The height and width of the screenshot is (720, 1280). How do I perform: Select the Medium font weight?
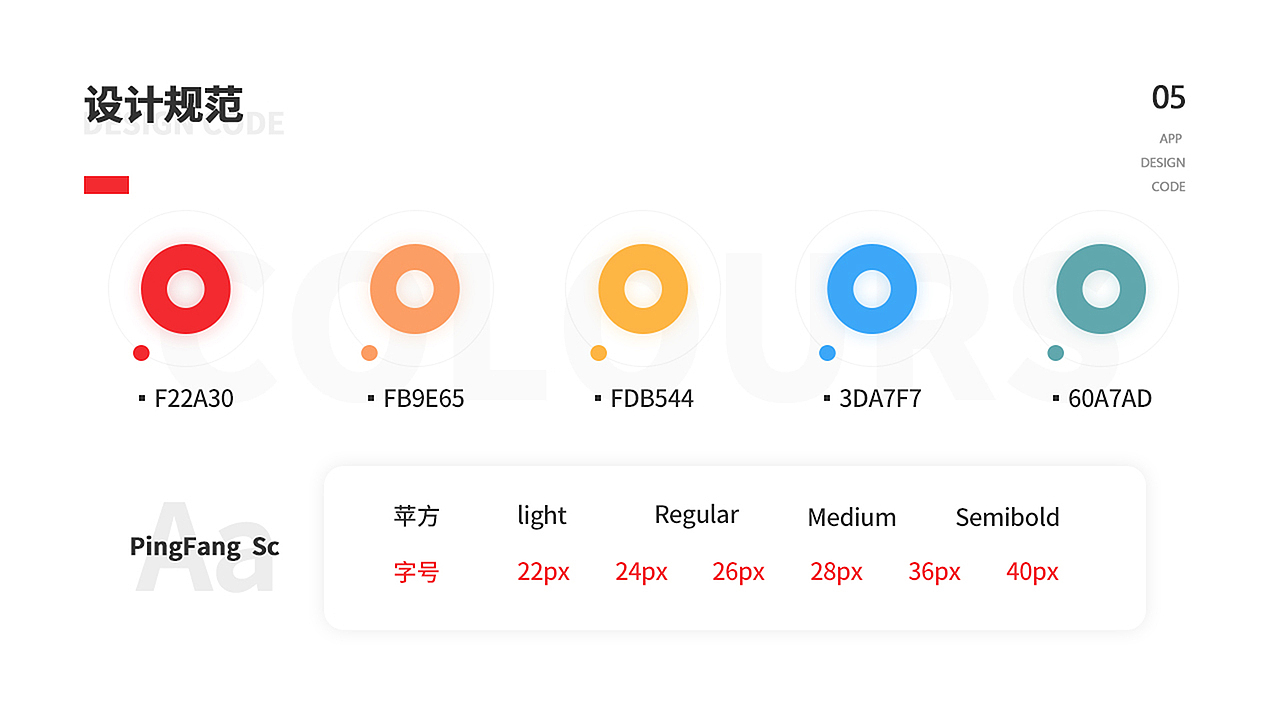[x=851, y=517]
